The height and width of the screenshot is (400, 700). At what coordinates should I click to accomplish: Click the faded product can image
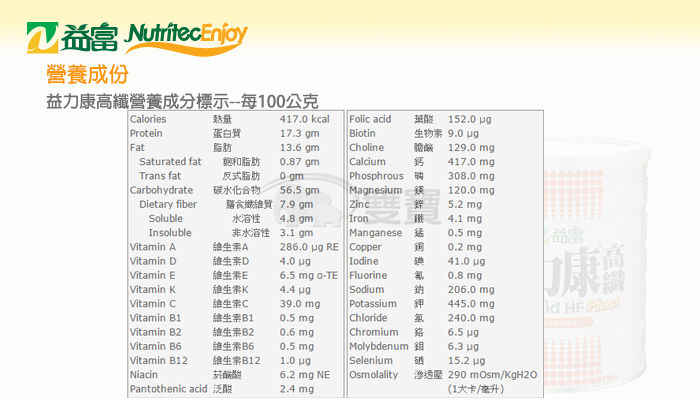click(596, 263)
